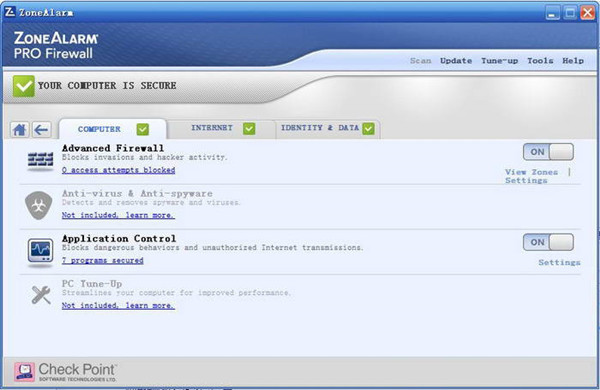
Task: Open the Tools menu
Action: (x=540, y=60)
